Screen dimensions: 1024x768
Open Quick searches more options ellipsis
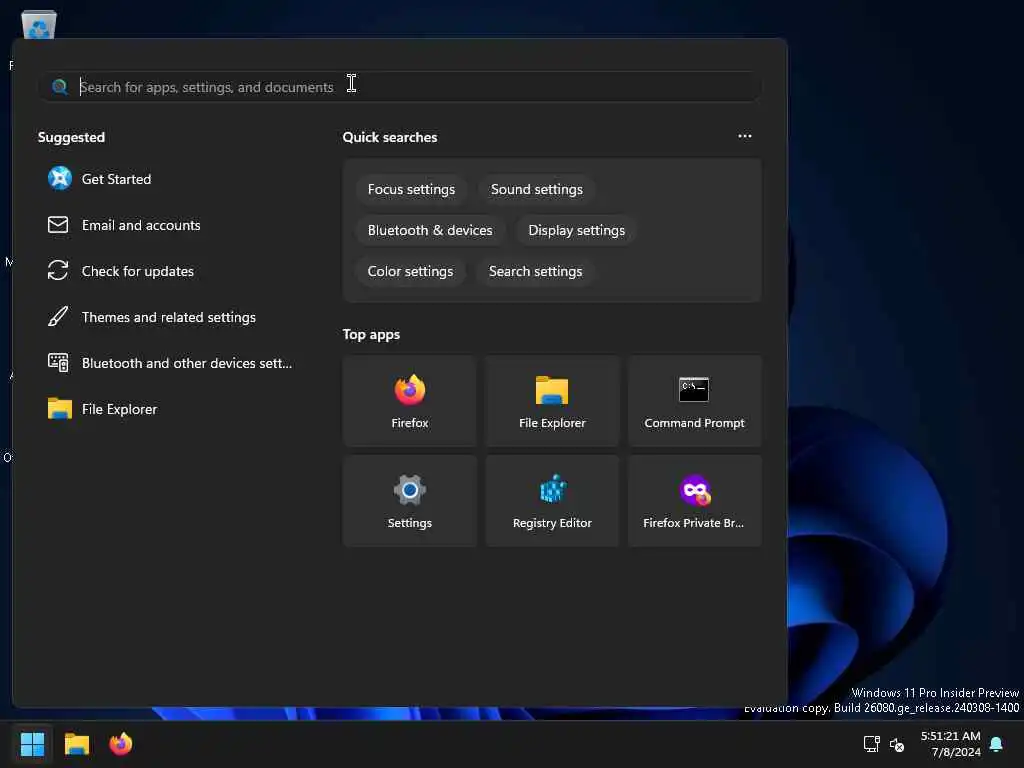coord(744,136)
